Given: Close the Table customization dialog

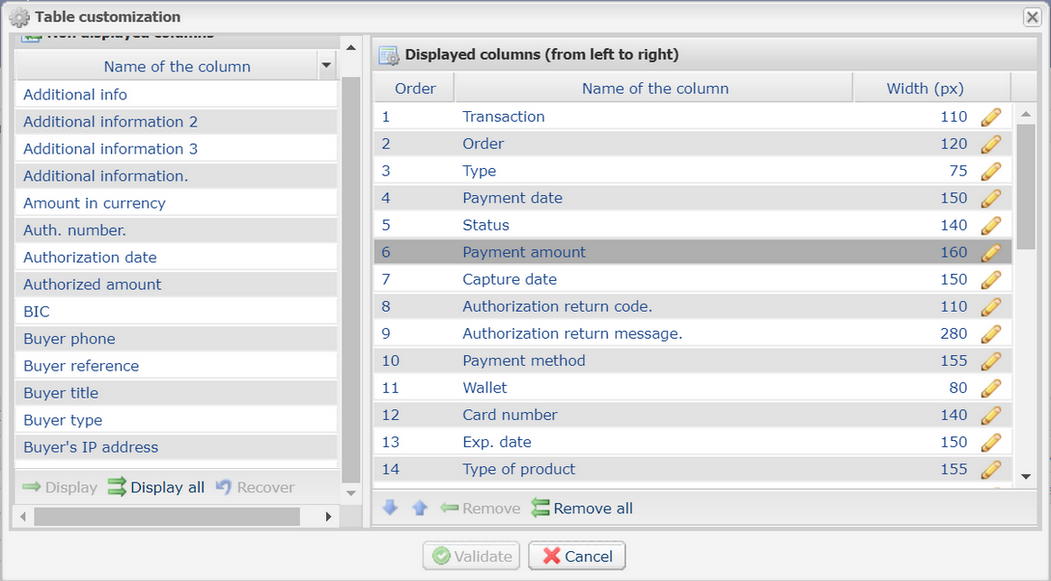Looking at the screenshot, I should coord(1032,17).
